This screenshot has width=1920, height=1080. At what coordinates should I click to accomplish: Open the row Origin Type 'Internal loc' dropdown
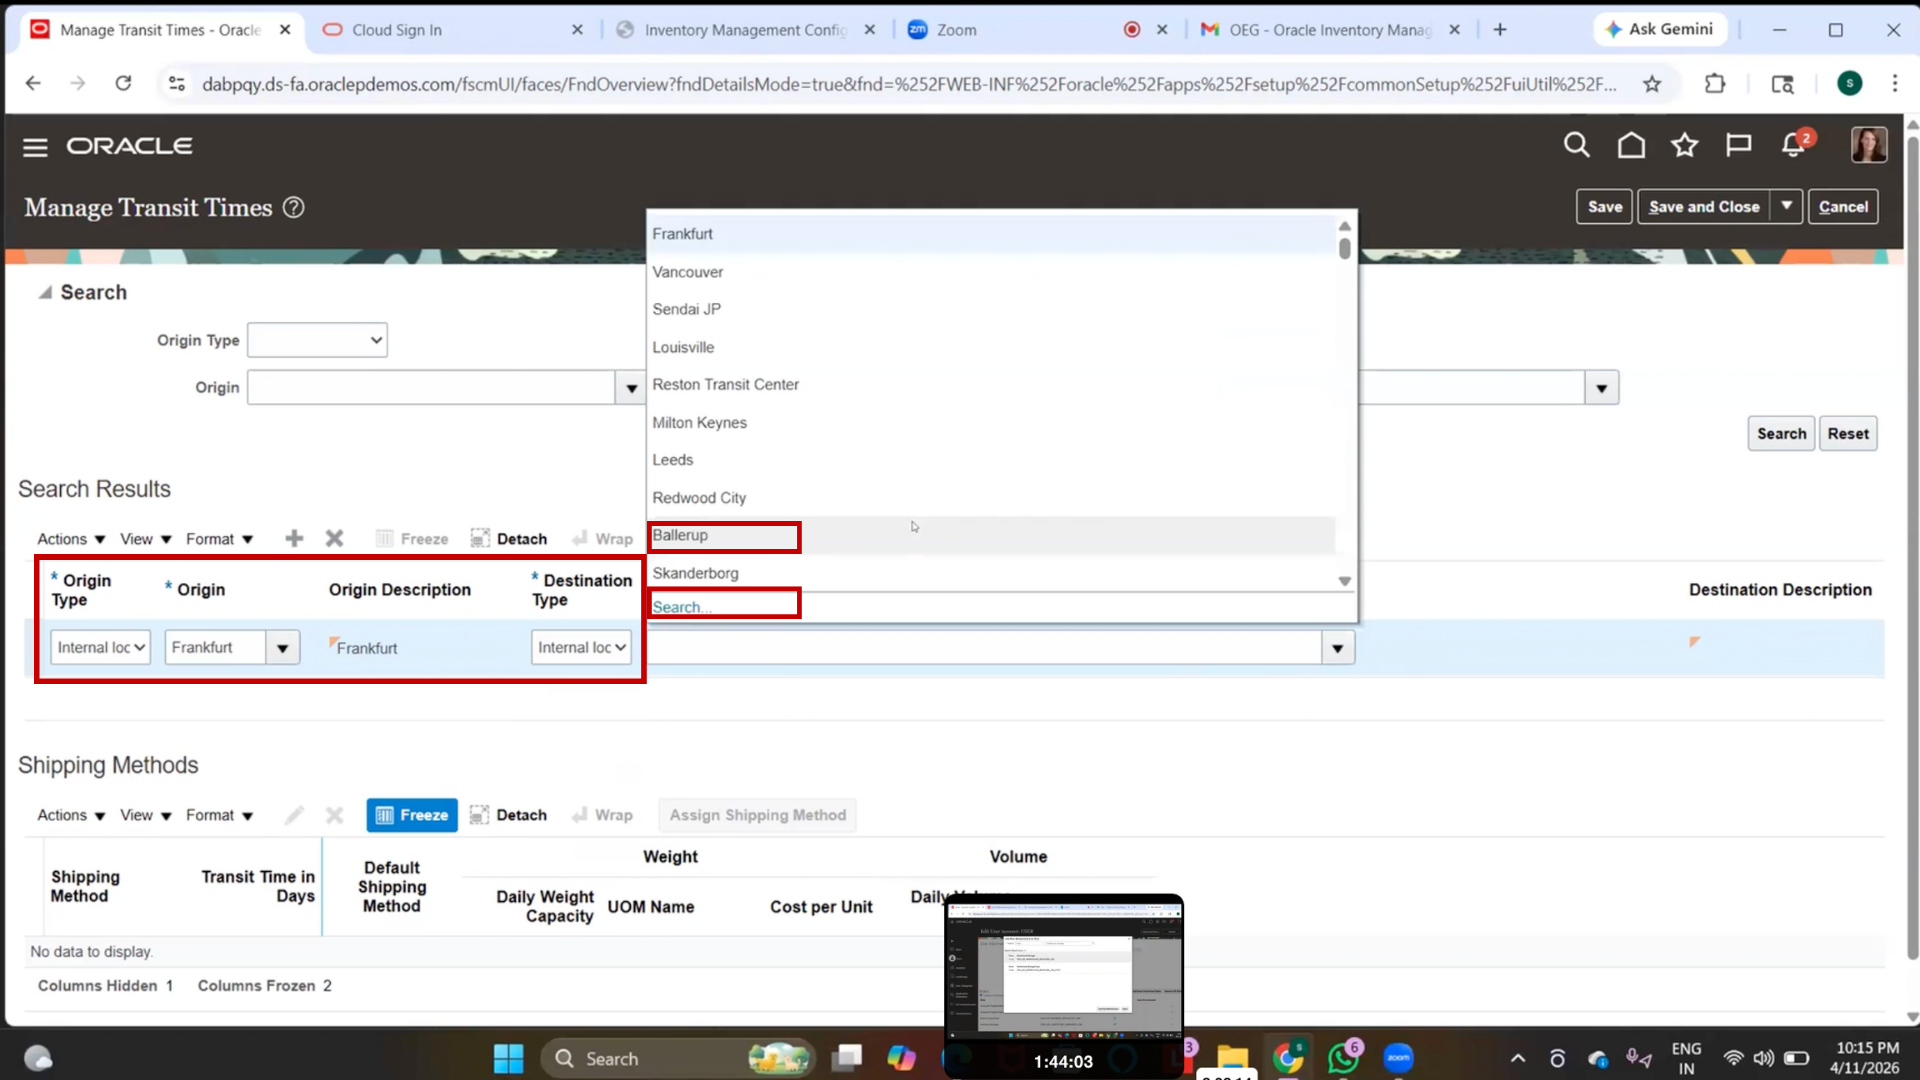pyautogui.click(x=100, y=648)
